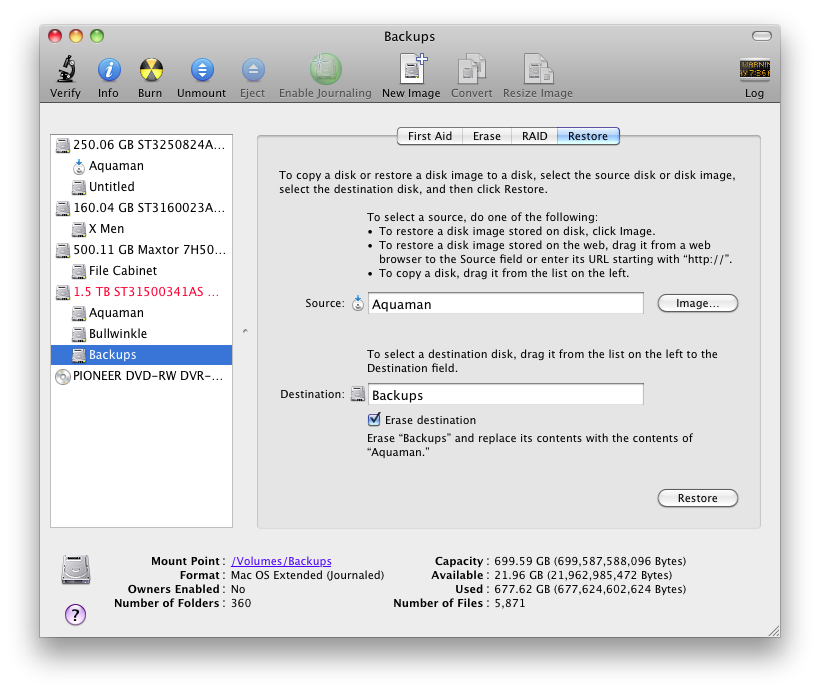Switch to the RAID tab
Viewport: 820px width, 692px height.
point(534,136)
